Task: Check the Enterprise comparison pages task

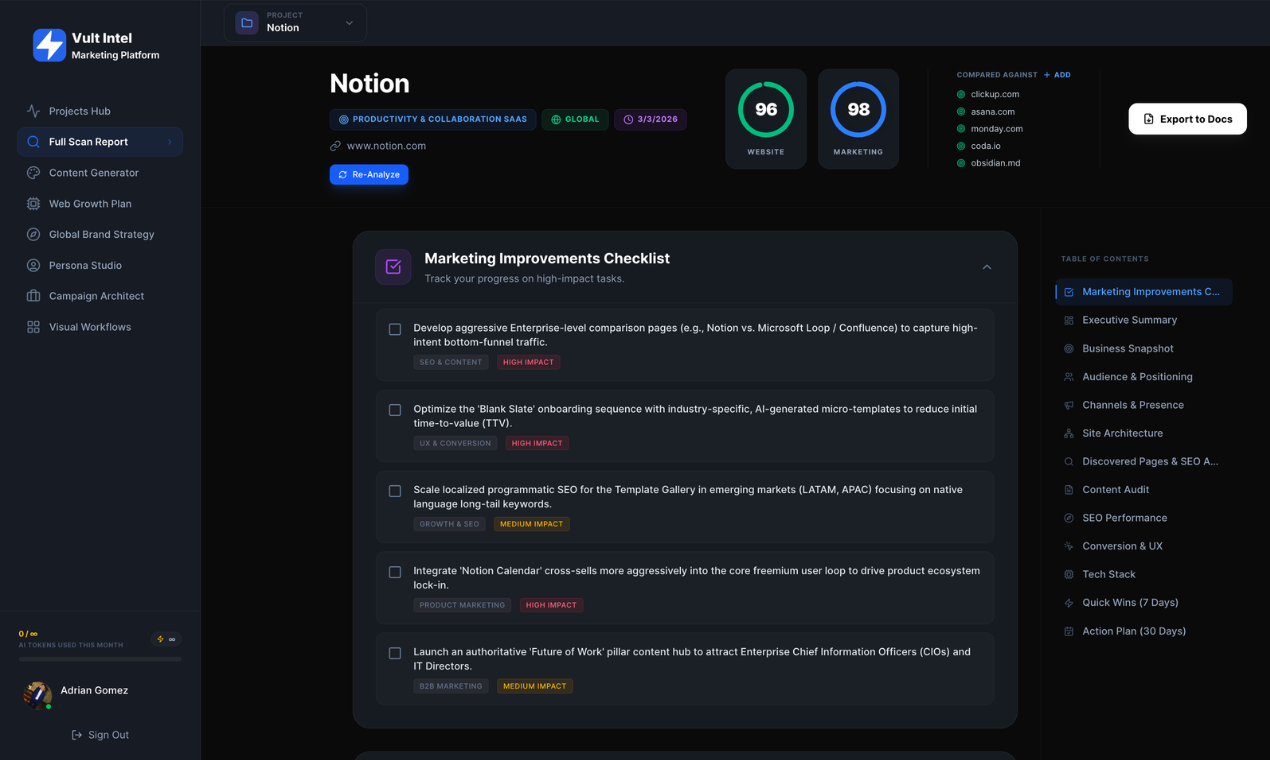Action: (x=394, y=328)
